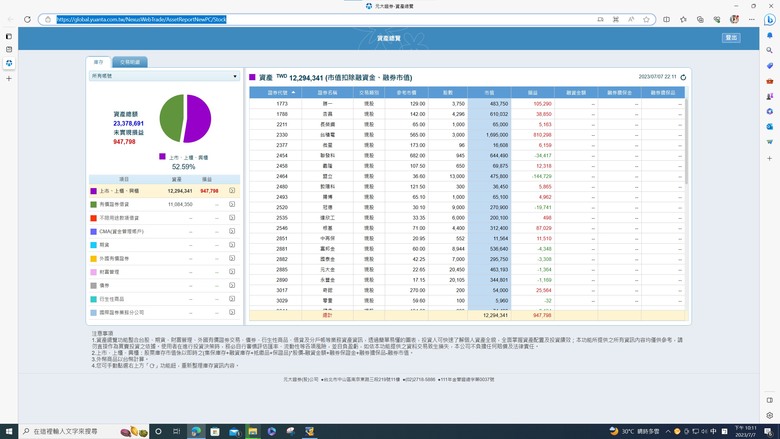Sort table by 股數 column header
The image size is (780, 439).
(x=448, y=92)
